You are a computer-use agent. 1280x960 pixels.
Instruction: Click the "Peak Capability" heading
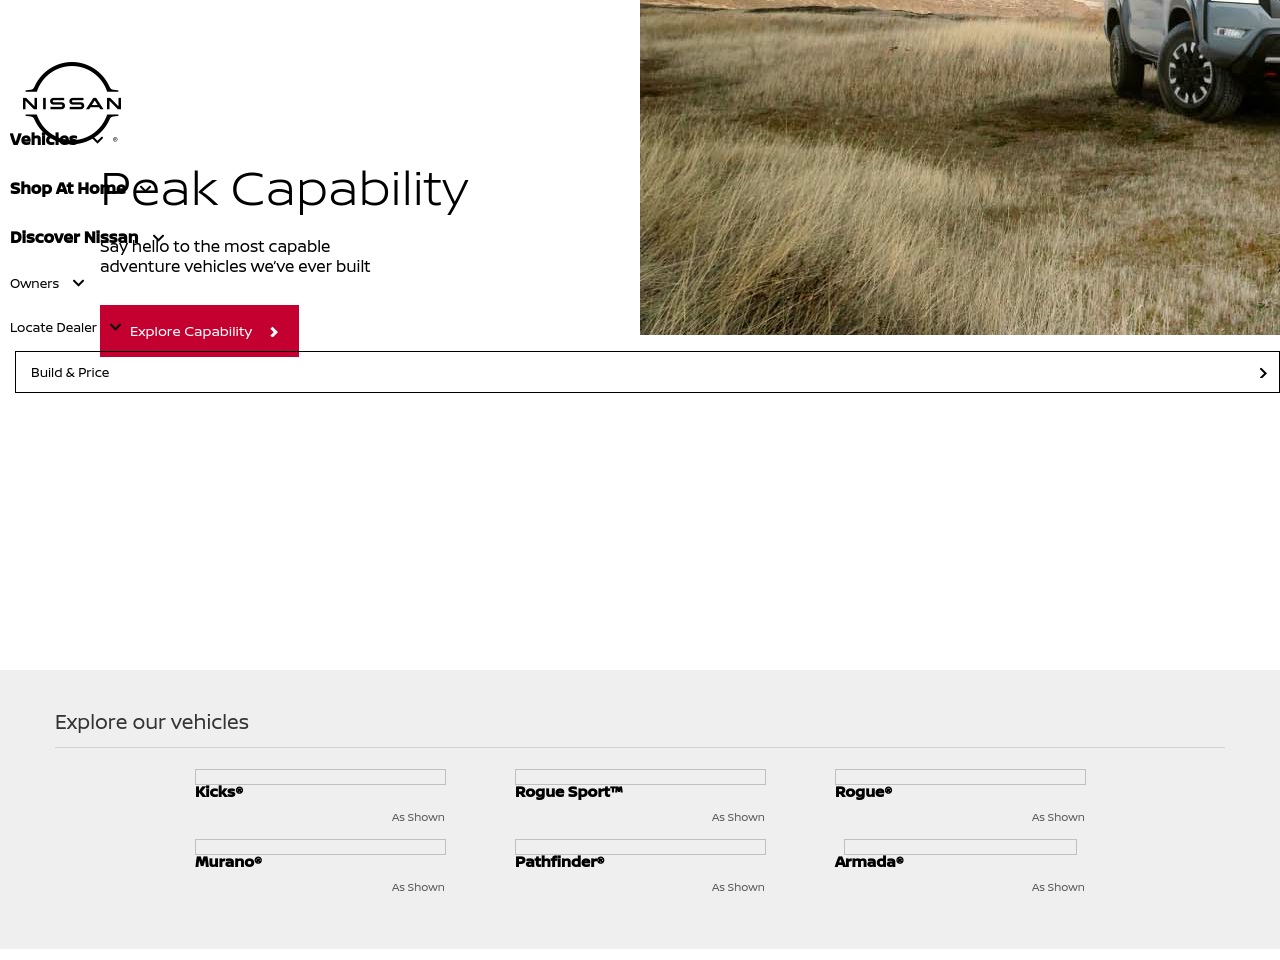tap(284, 189)
